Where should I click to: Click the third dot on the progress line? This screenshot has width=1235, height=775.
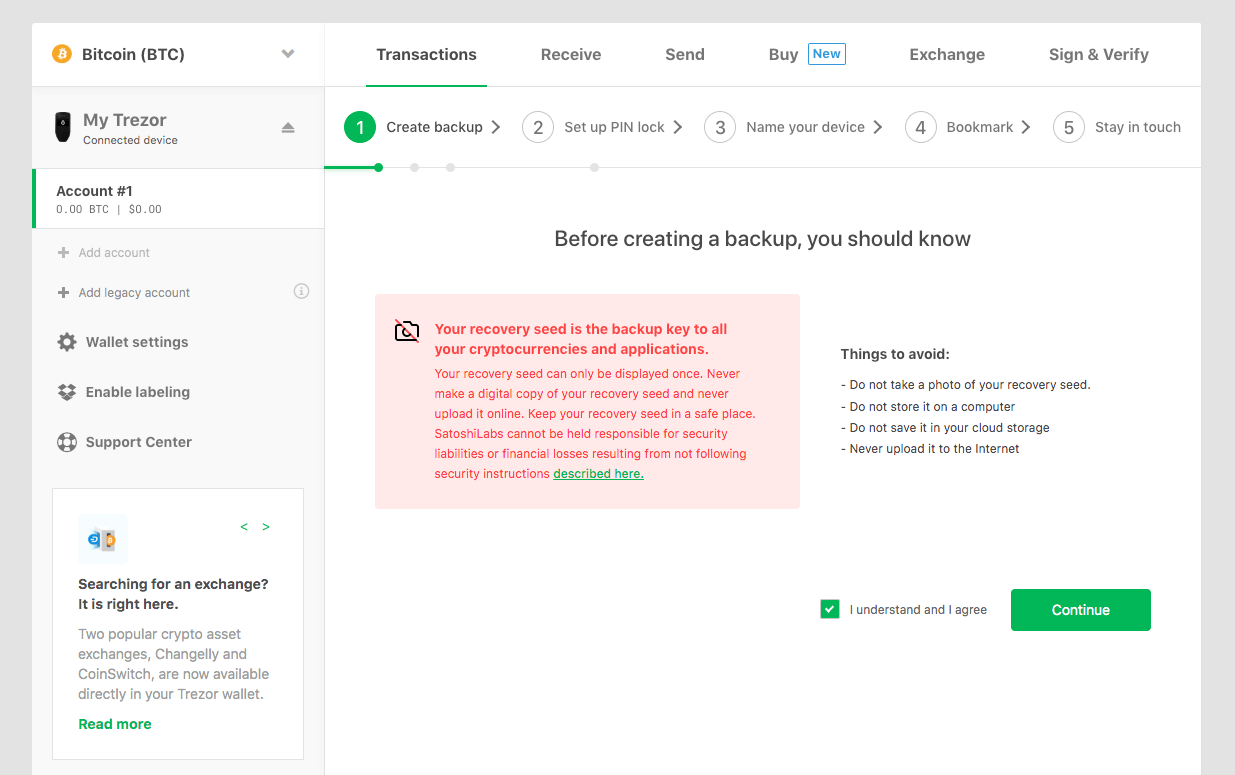tap(450, 168)
